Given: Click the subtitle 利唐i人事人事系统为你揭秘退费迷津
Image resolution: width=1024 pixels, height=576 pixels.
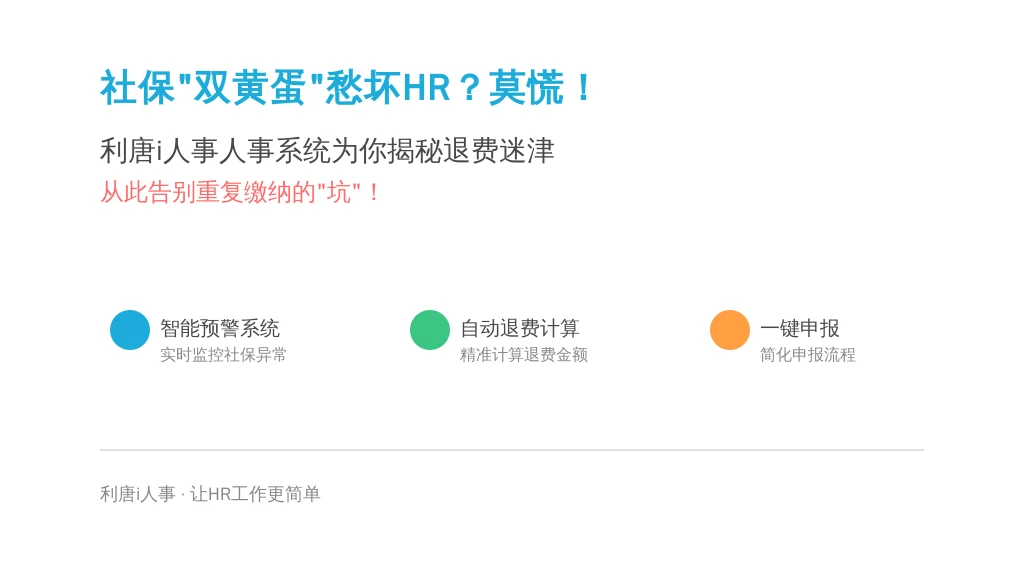Looking at the screenshot, I should (x=327, y=151).
